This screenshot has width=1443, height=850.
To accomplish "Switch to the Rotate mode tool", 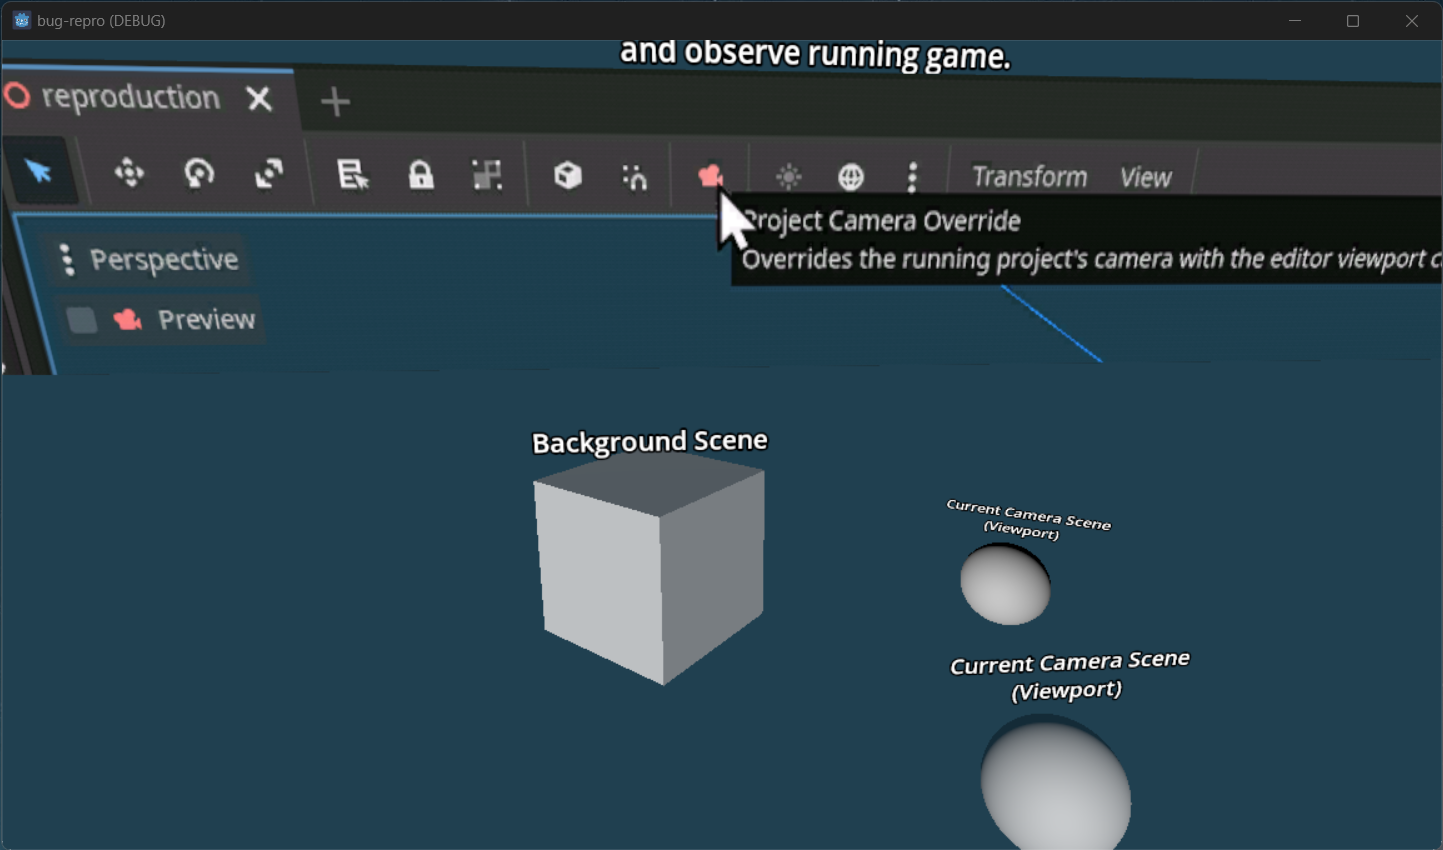I will click(x=199, y=175).
